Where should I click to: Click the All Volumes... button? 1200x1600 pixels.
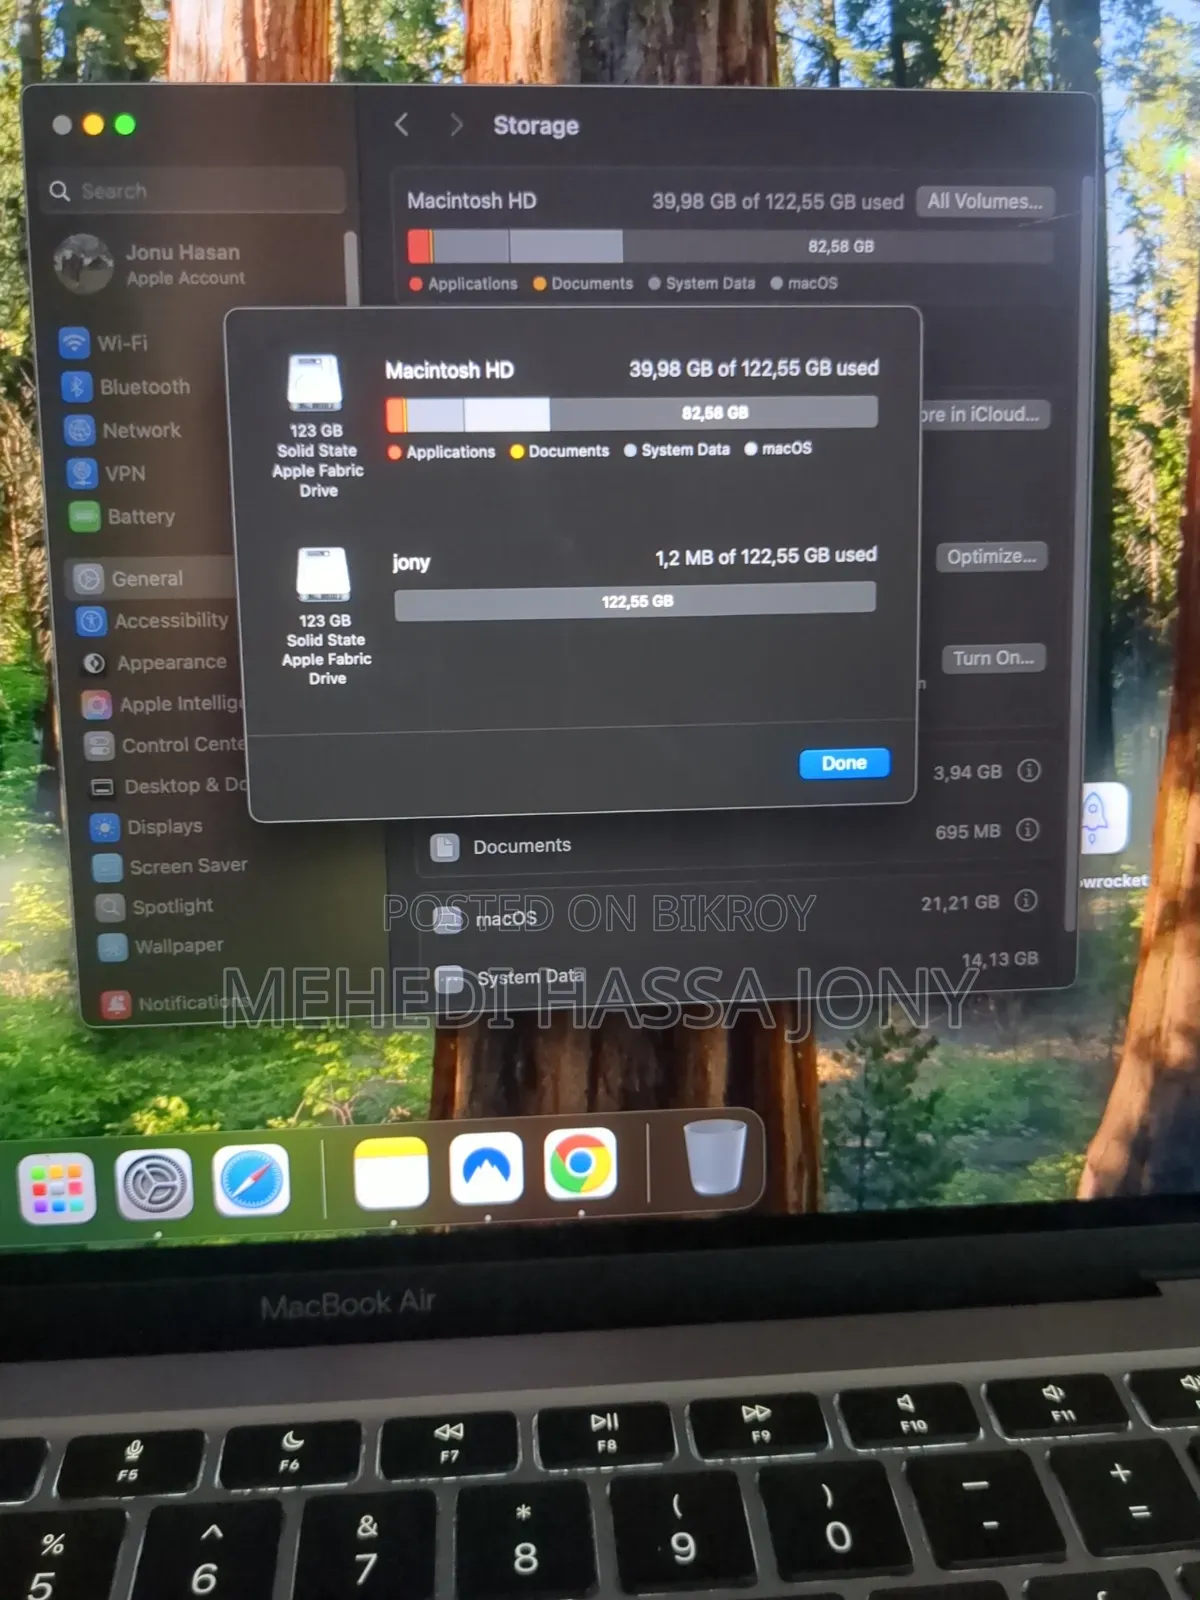click(985, 201)
